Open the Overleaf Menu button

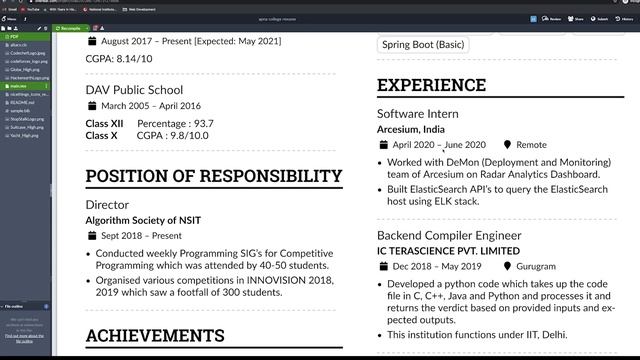click(x=9, y=19)
